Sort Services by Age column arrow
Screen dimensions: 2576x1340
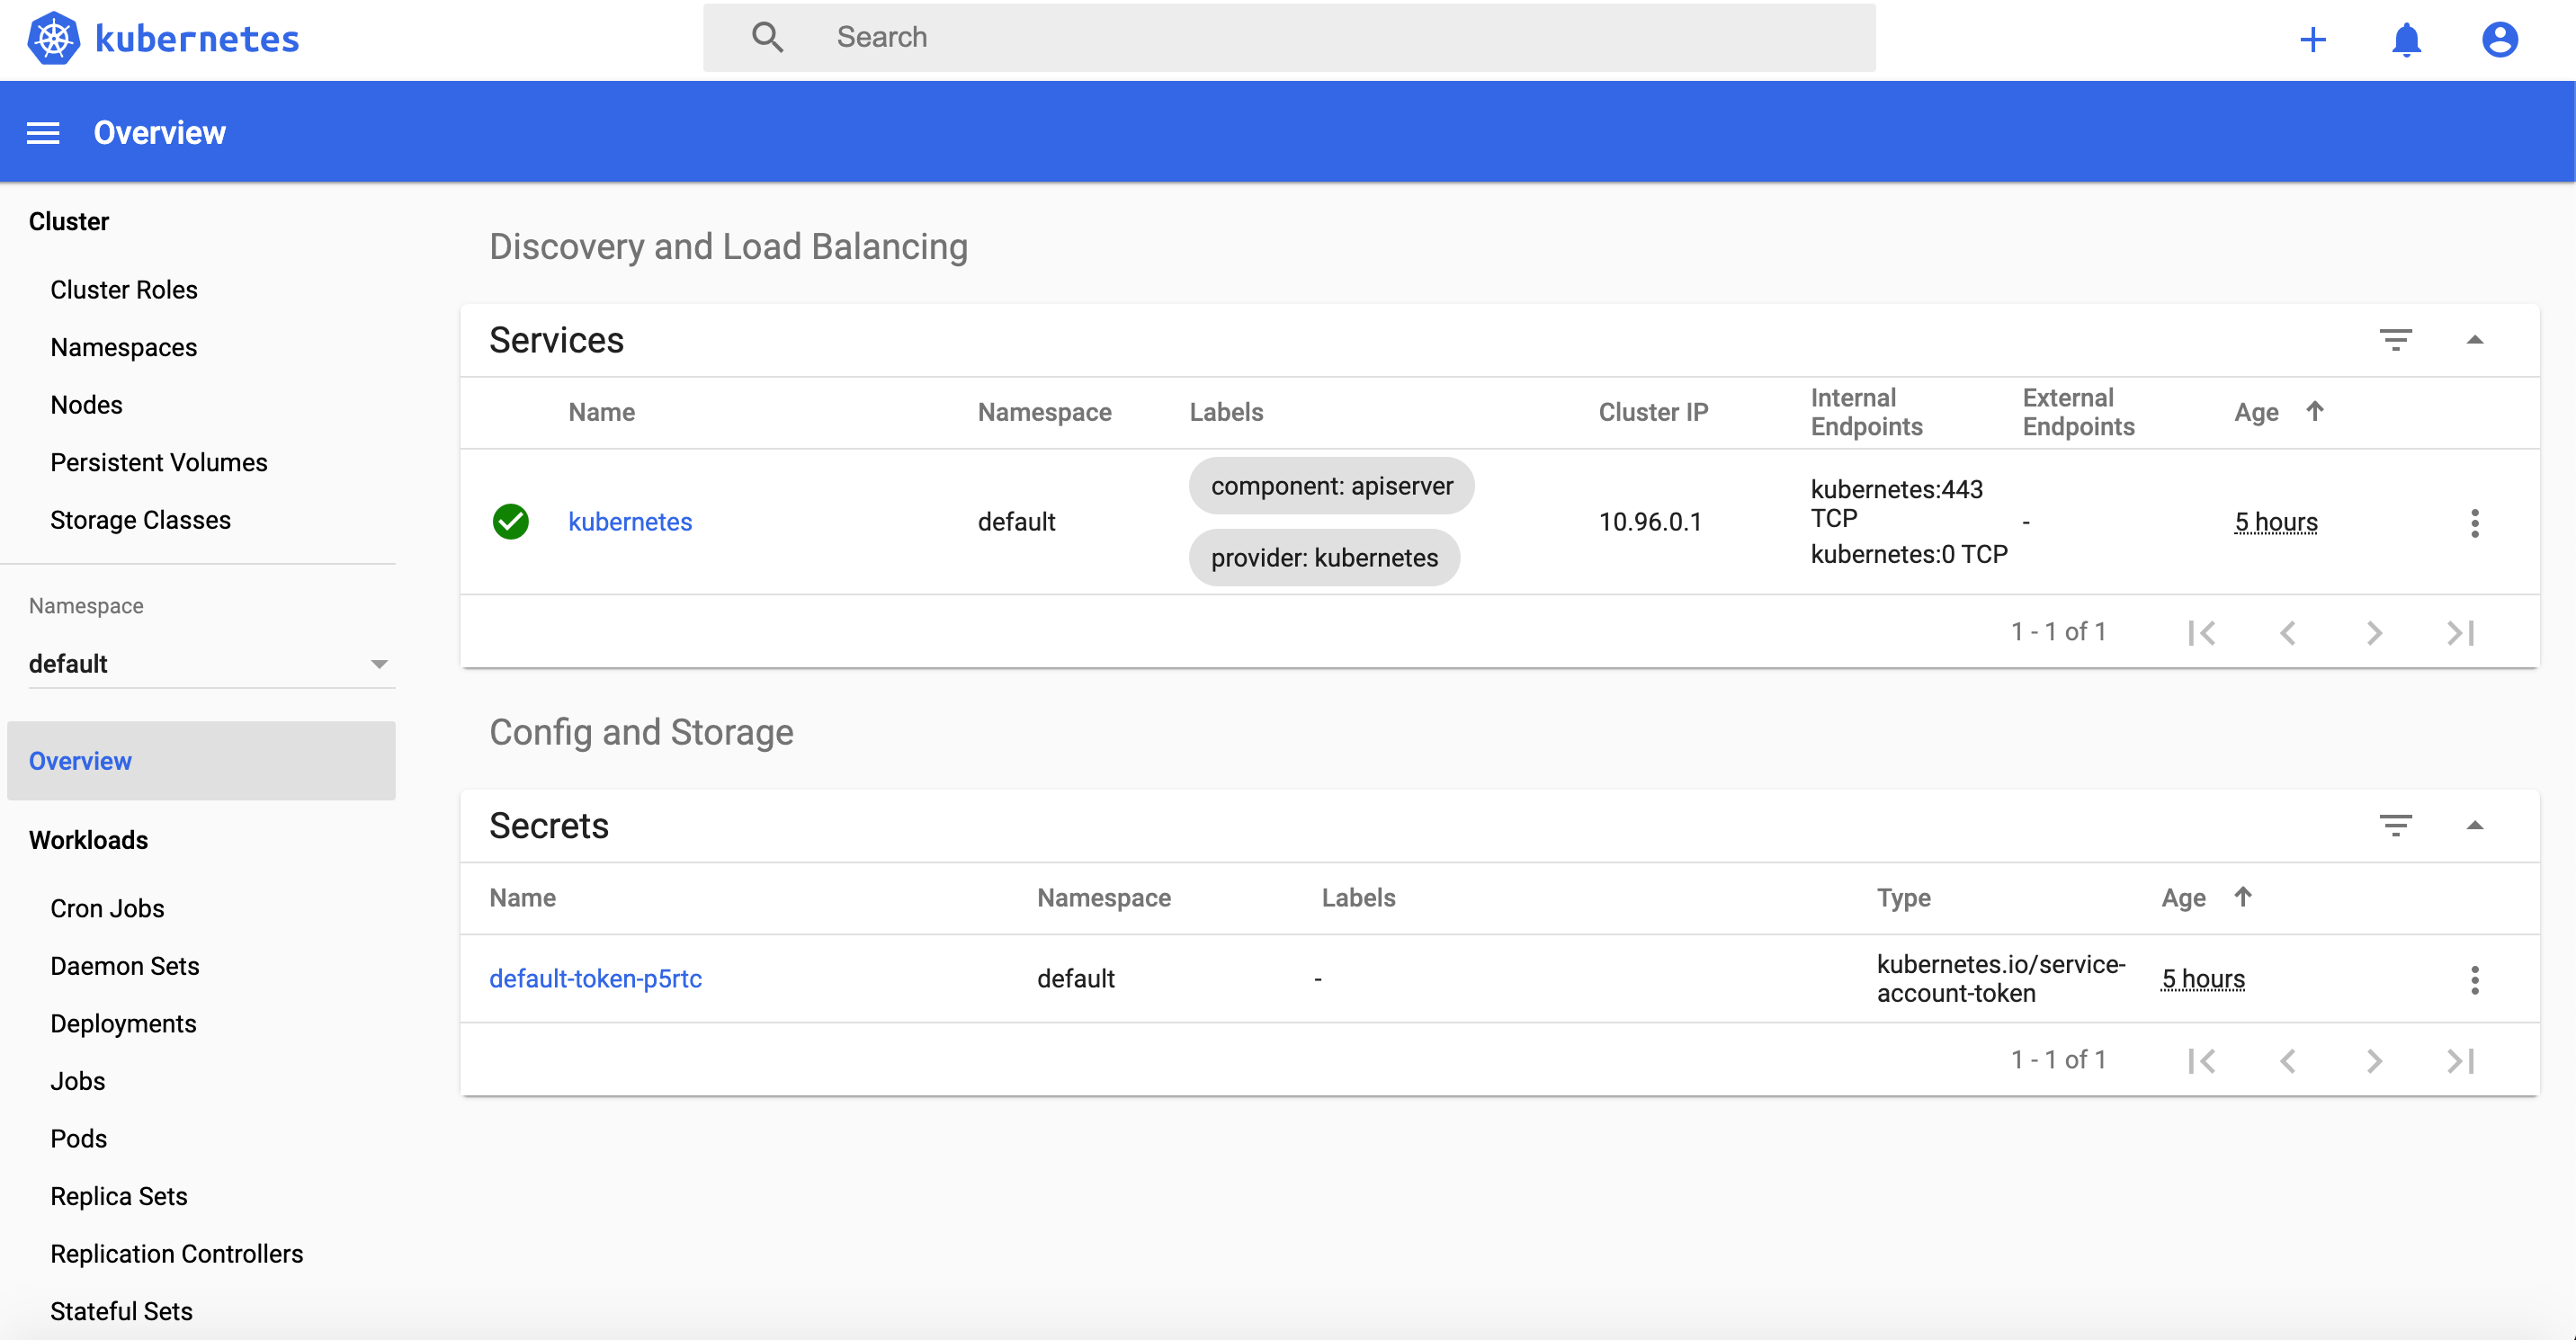tap(2314, 411)
